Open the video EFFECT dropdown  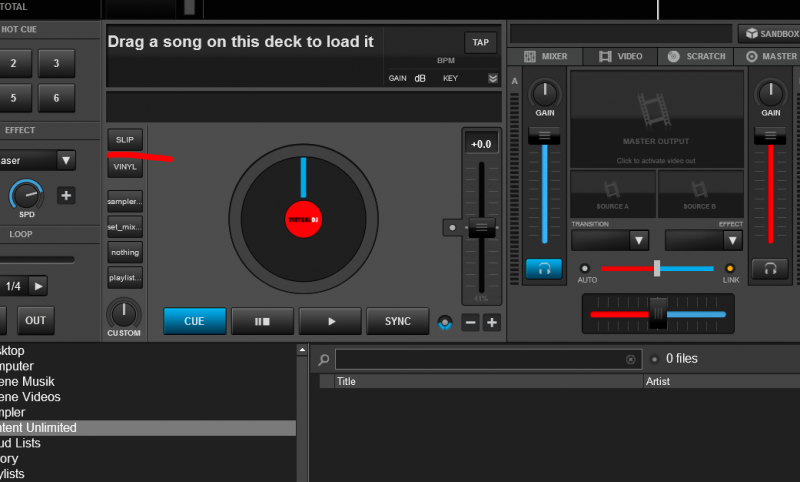point(704,240)
